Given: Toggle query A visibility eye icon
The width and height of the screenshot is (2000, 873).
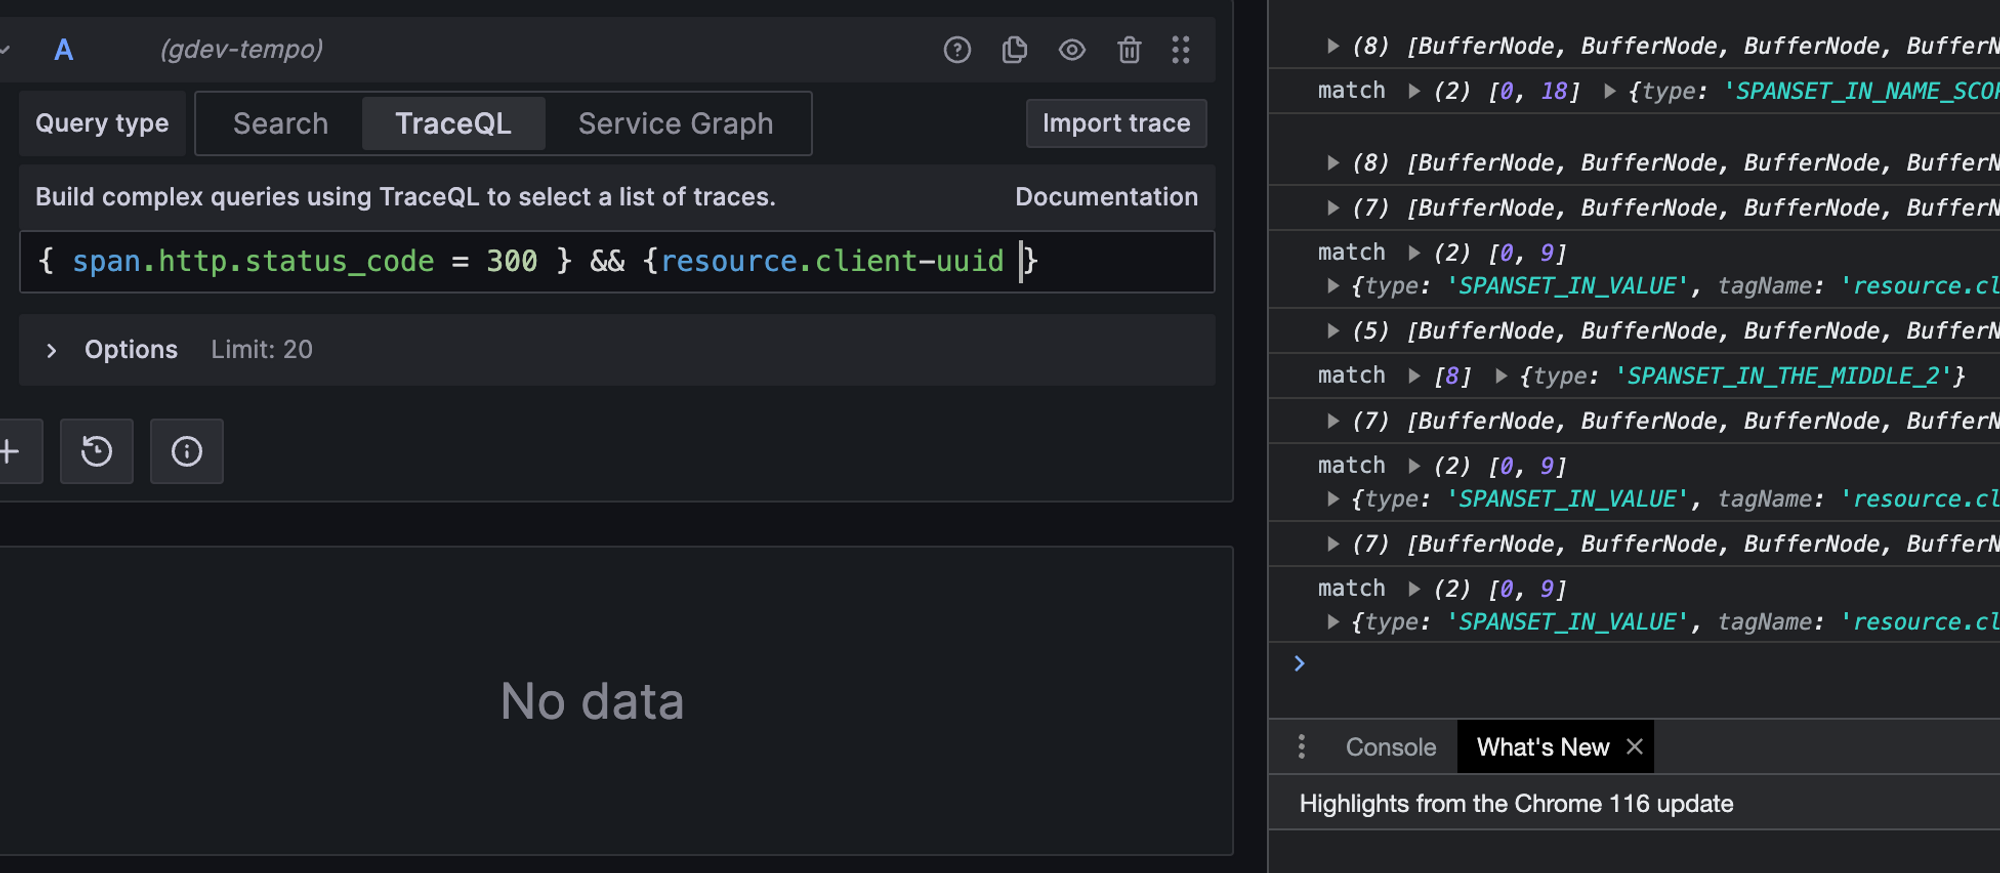Looking at the screenshot, I should tap(1072, 50).
